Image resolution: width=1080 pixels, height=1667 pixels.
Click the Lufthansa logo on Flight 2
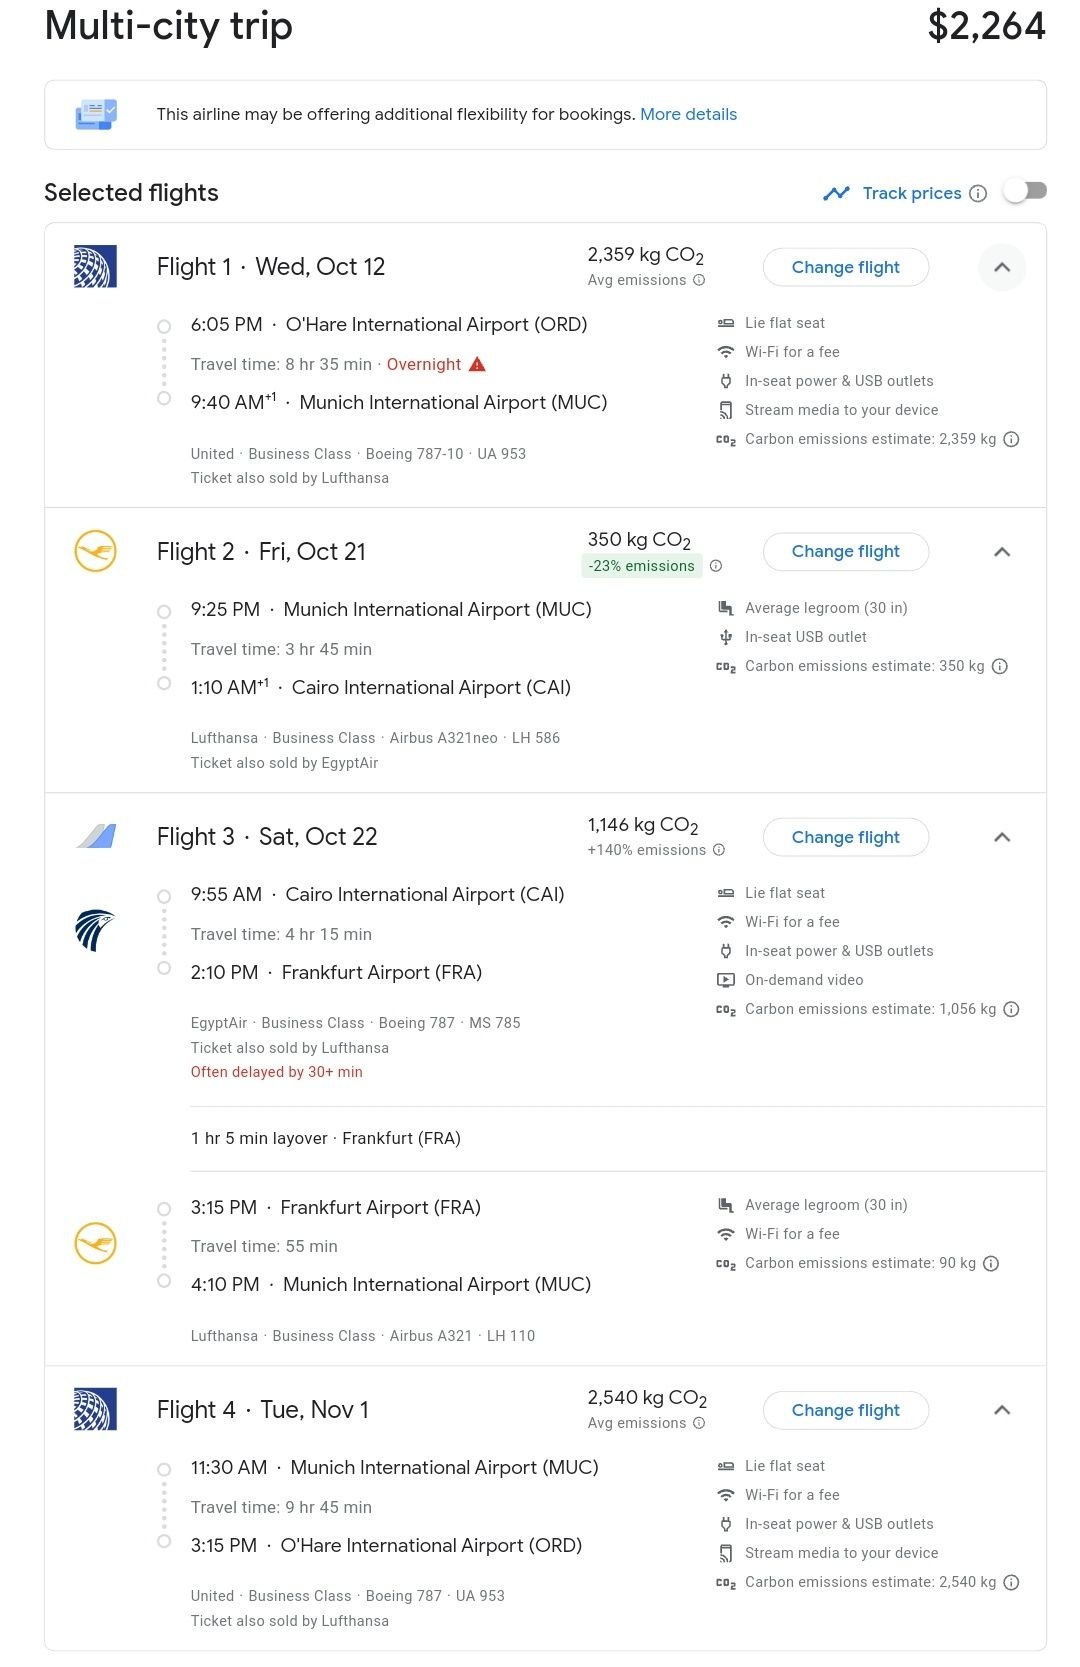pyautogui.click(x=96, y=551)
